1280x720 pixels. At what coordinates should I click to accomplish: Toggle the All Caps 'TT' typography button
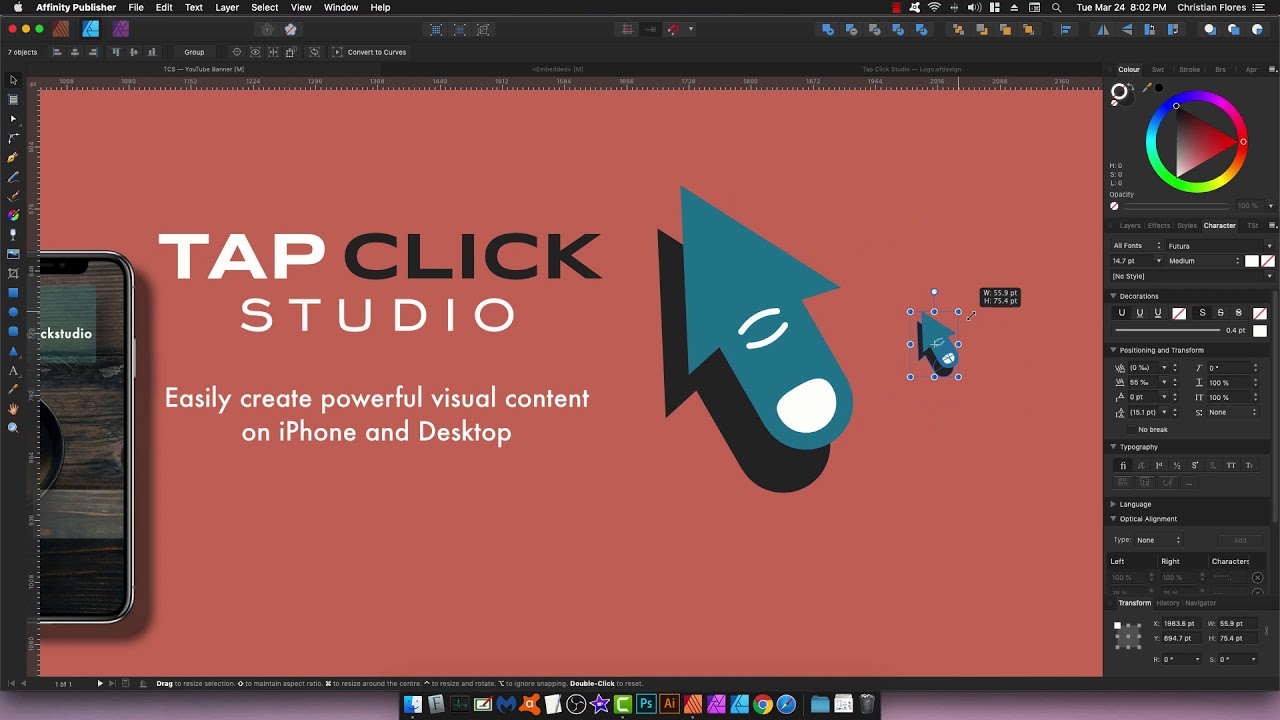coord(1231,465)
